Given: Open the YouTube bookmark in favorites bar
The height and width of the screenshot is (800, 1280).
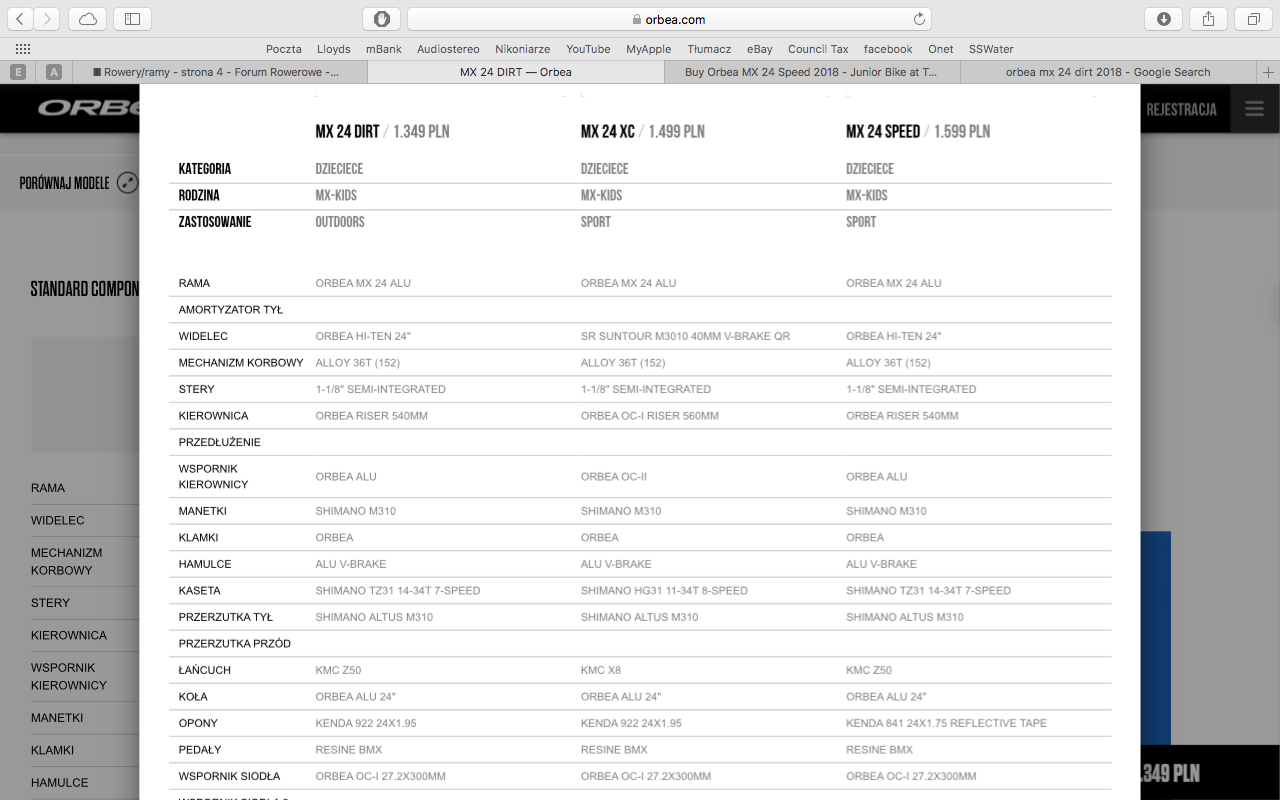Looking at the screenshot, I should click(588, 49).
